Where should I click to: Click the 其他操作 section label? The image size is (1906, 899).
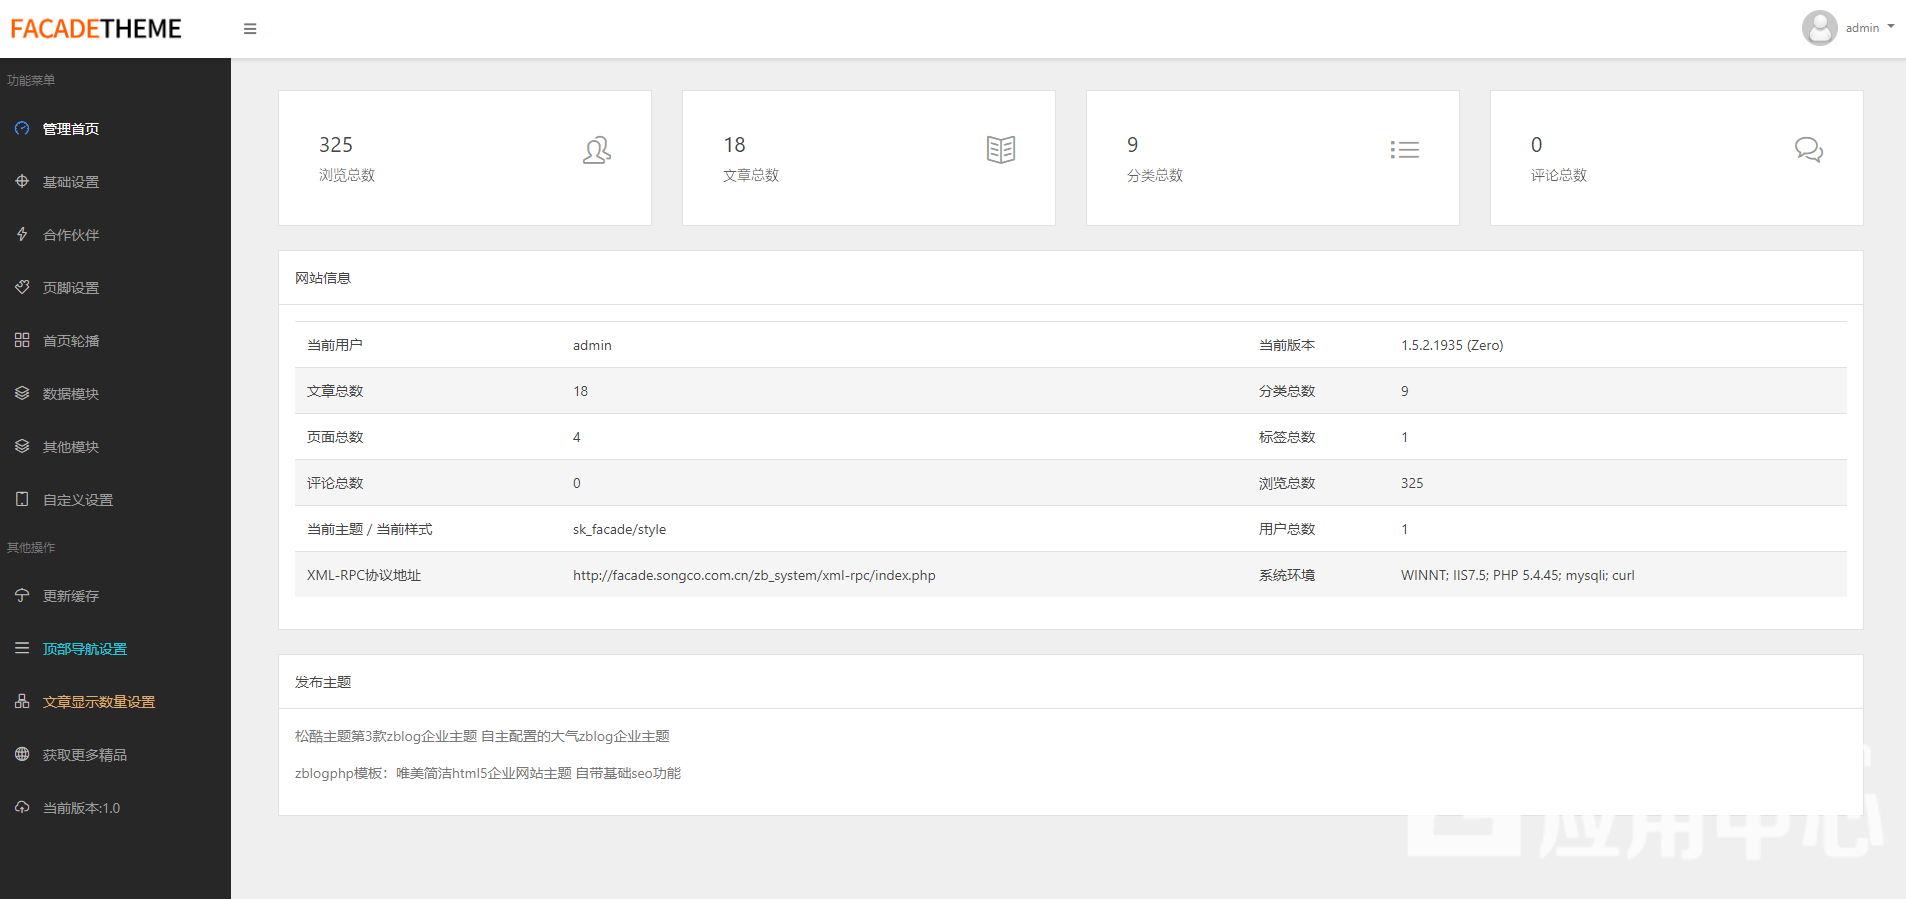pyautogui.click(x=31, y=547)
